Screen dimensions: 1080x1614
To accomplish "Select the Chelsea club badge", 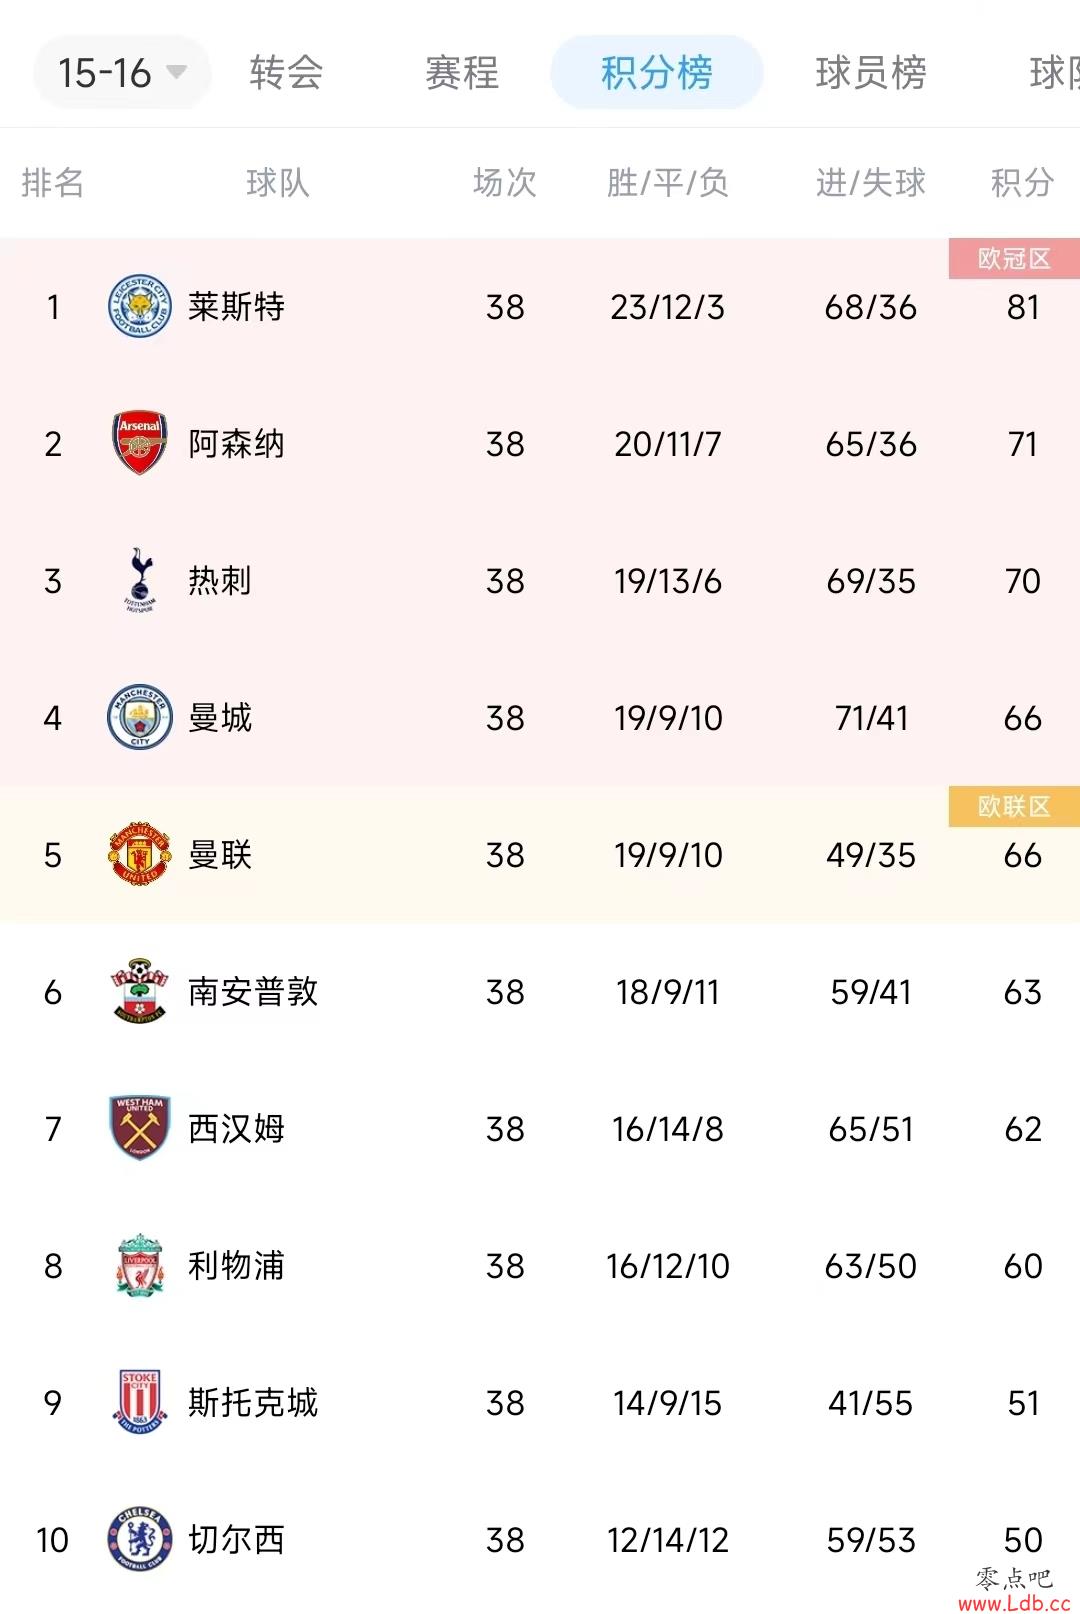I will (139, 1539).
